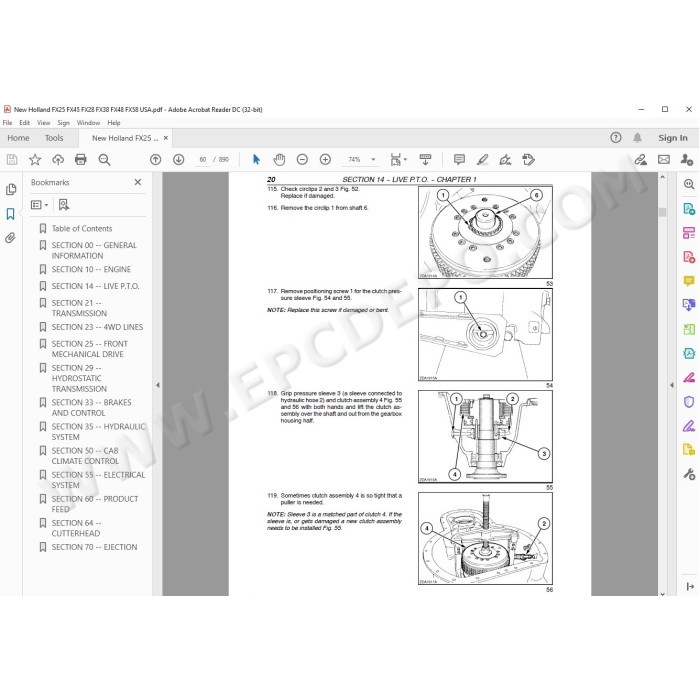The width and height of the screenshot is (700, 700).
Task: Select the Highlight text pen icon
Action: (x=482, y=159)
